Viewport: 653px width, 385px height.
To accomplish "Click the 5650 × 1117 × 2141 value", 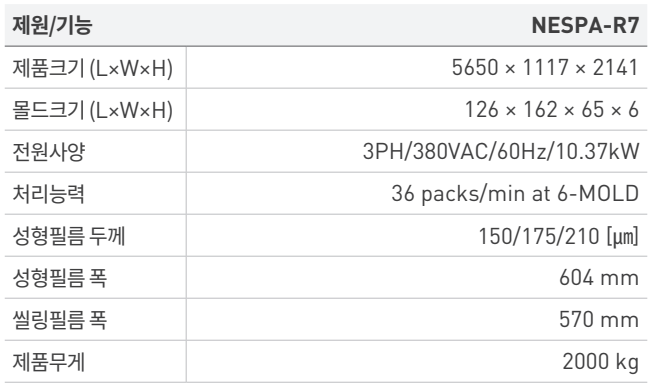I will tap(545, 68).
